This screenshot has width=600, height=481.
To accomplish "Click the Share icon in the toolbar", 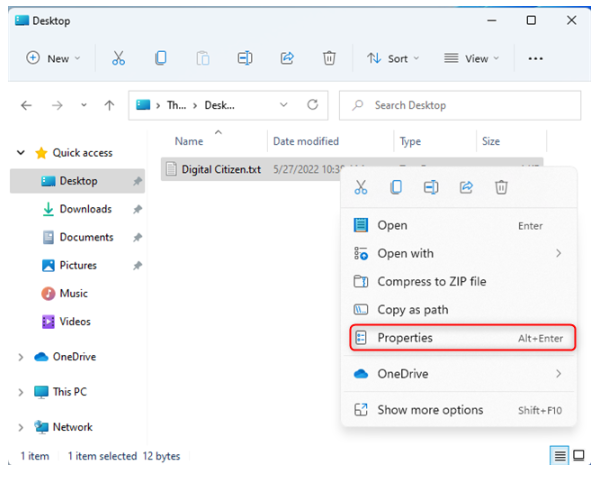I will point(287,58).
